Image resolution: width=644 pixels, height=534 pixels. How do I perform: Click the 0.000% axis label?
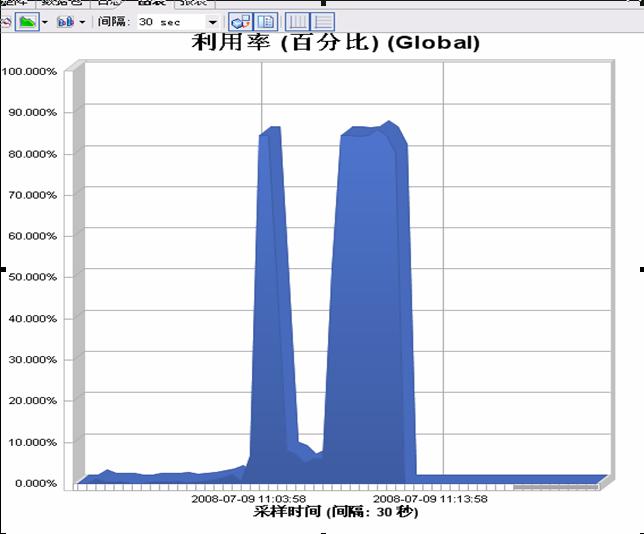[x=36, y=483]
